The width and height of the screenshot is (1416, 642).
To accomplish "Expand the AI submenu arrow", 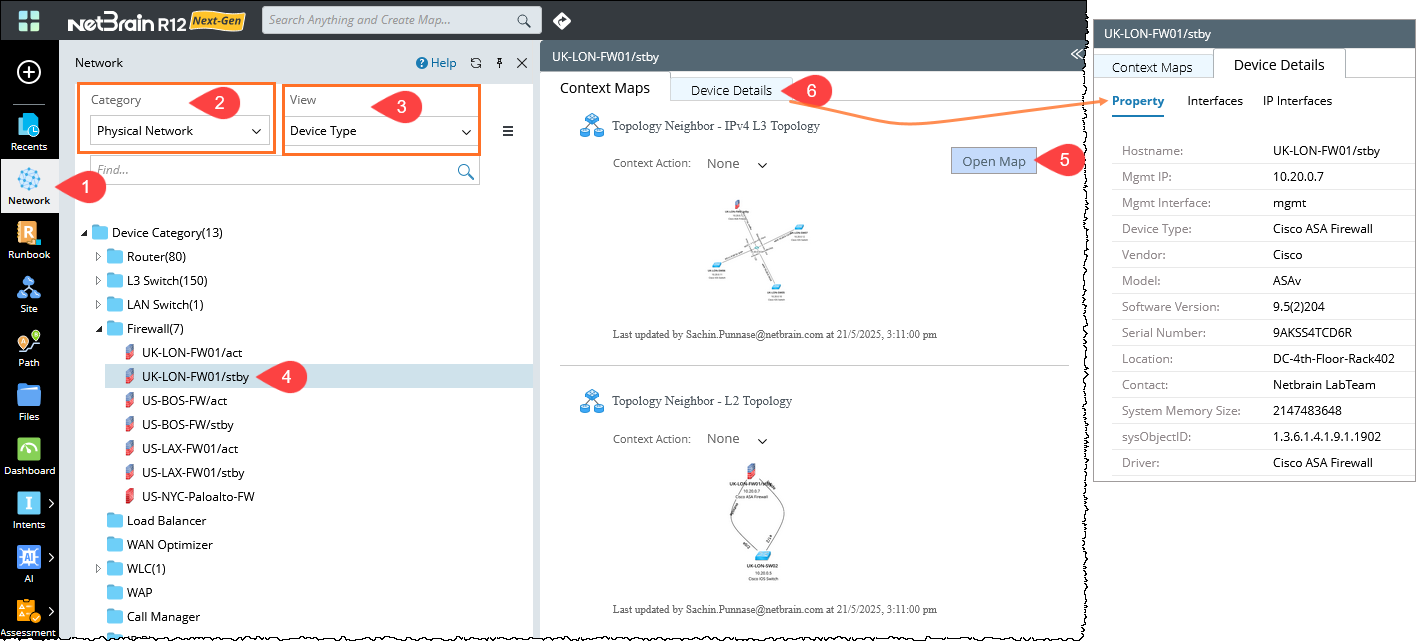I will (51, 557).
